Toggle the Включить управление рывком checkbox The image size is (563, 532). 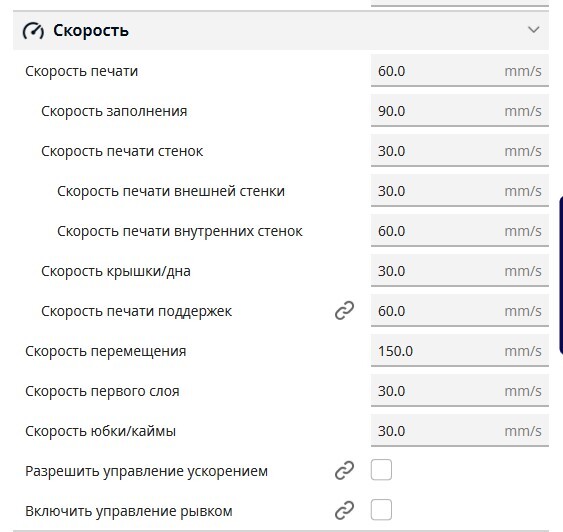(x=381, y=510)
